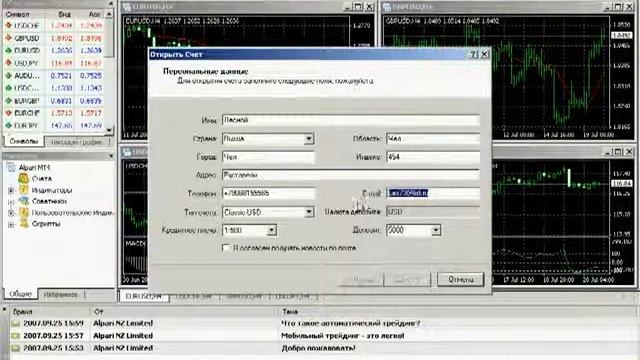Close the Открыть Счет dialog

point(484,54)
